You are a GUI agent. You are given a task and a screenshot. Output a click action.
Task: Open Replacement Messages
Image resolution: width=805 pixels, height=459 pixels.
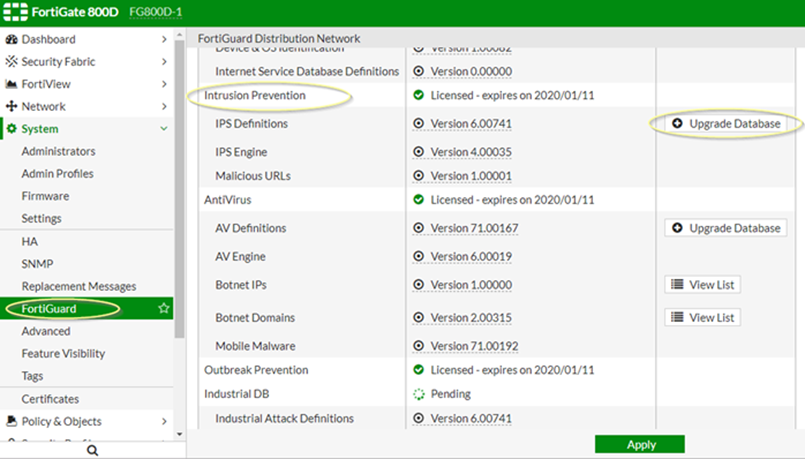coord(79,286)
